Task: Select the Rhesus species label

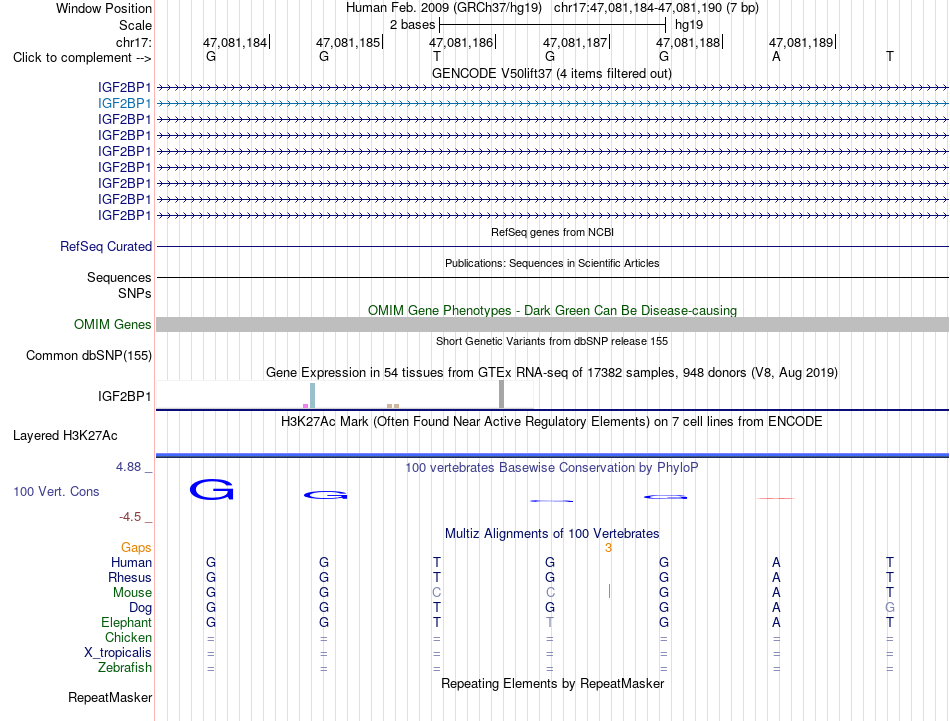Action: click(x=130, y=577)
